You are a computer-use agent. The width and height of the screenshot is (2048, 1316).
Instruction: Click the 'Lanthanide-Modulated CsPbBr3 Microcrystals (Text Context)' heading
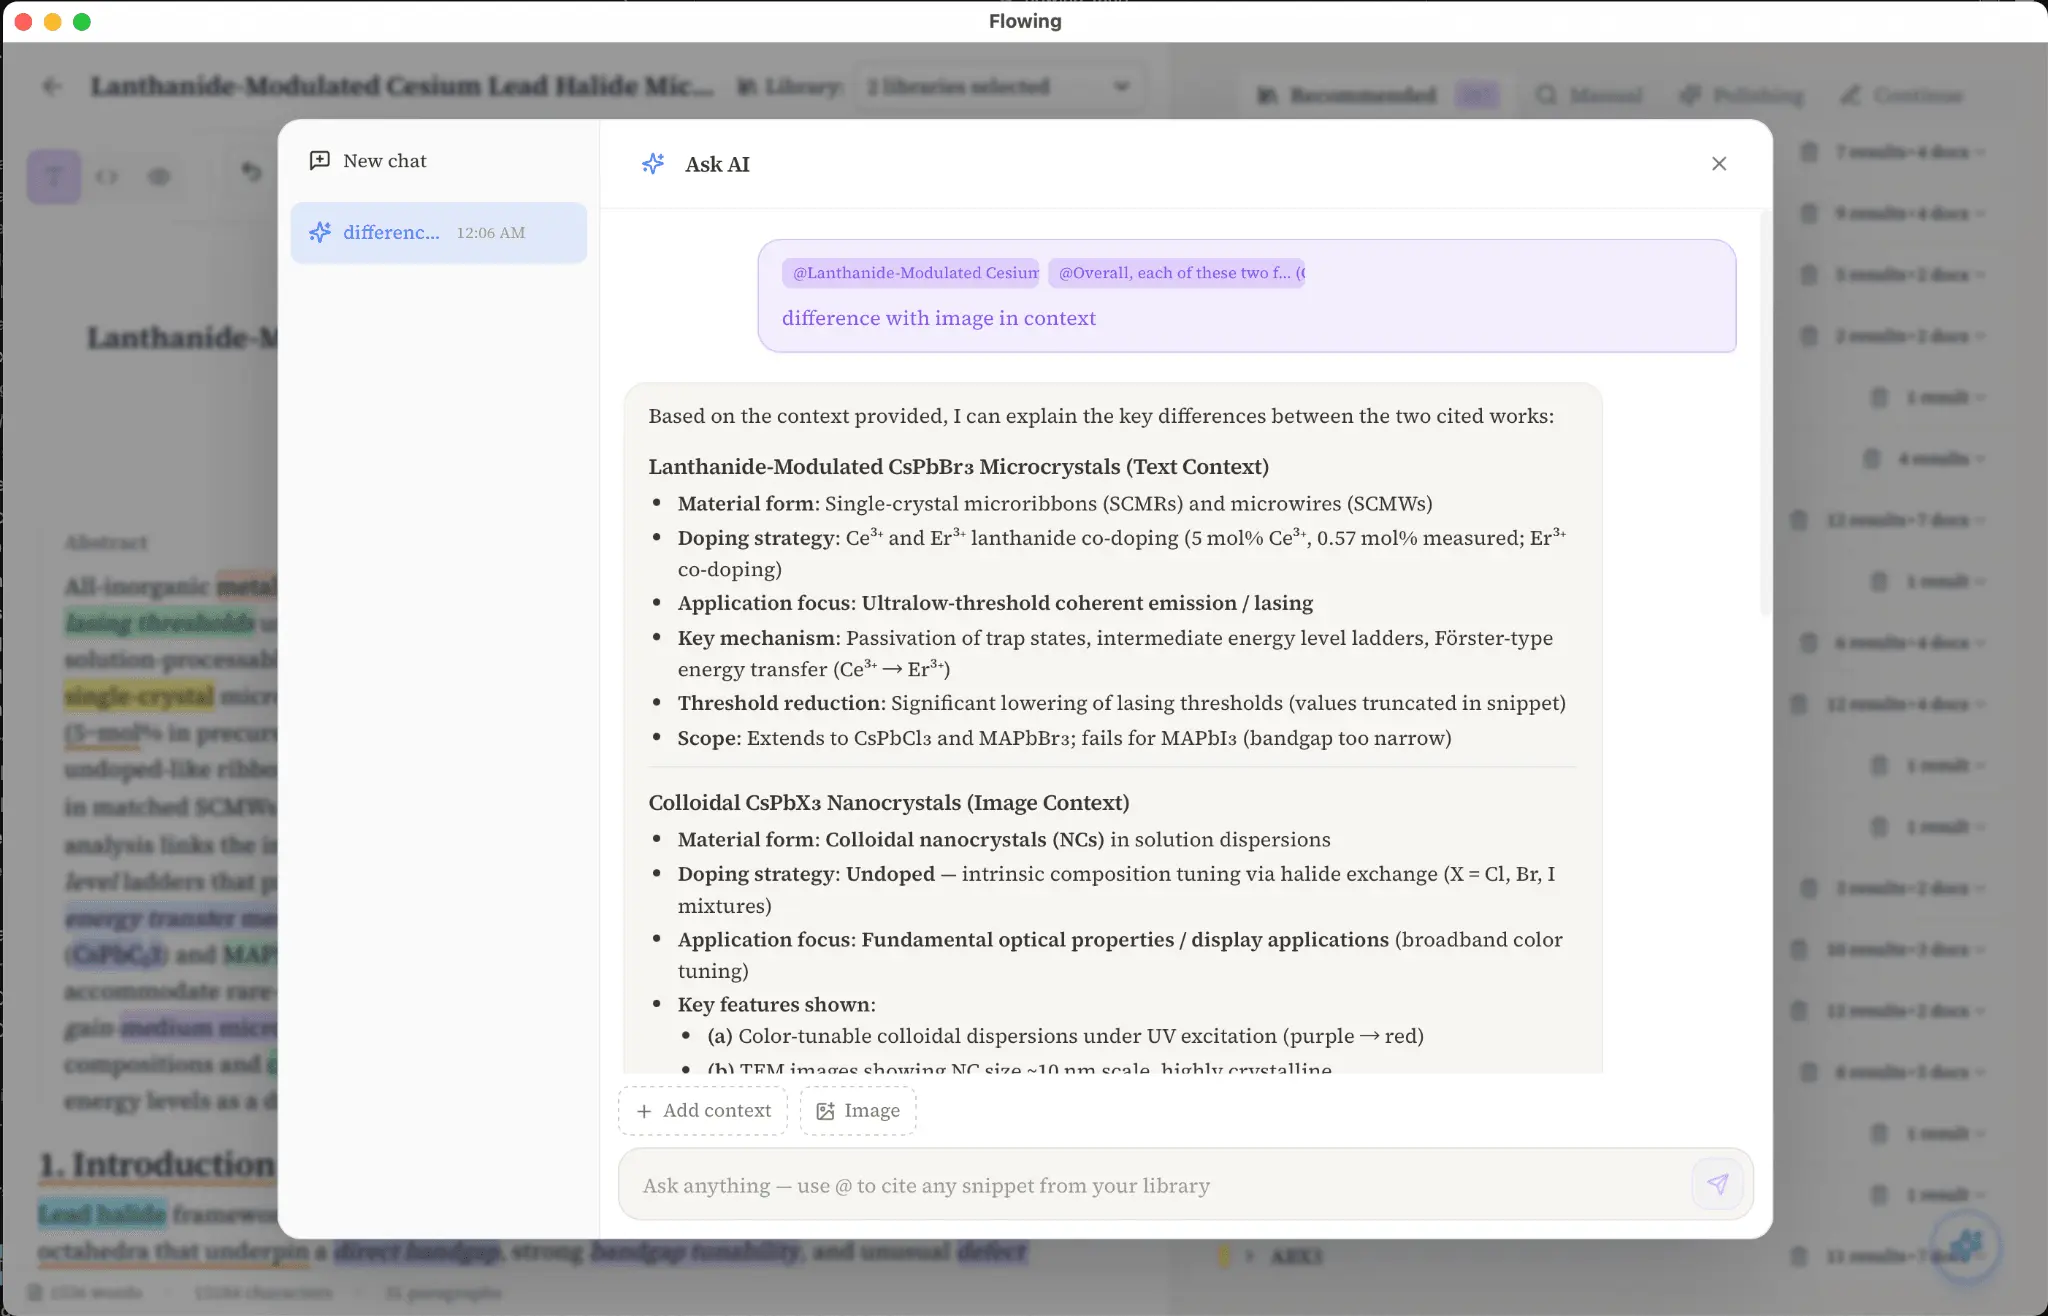958,467
